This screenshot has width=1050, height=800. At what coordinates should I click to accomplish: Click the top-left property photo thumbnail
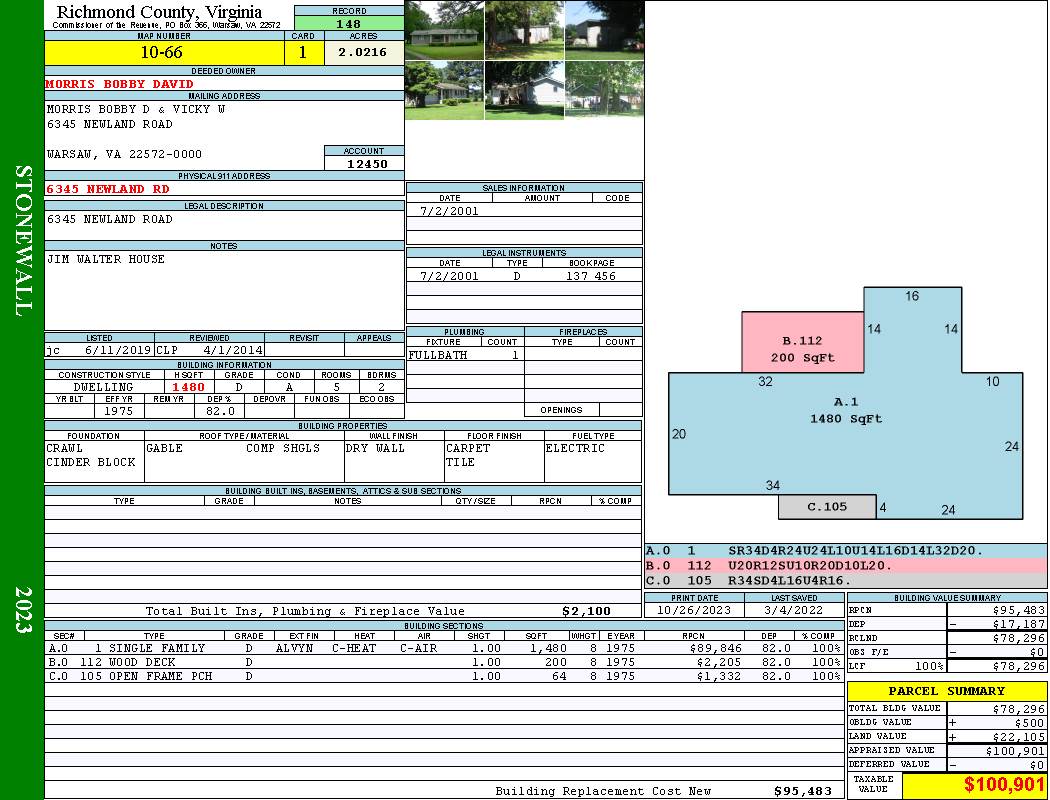445,30
